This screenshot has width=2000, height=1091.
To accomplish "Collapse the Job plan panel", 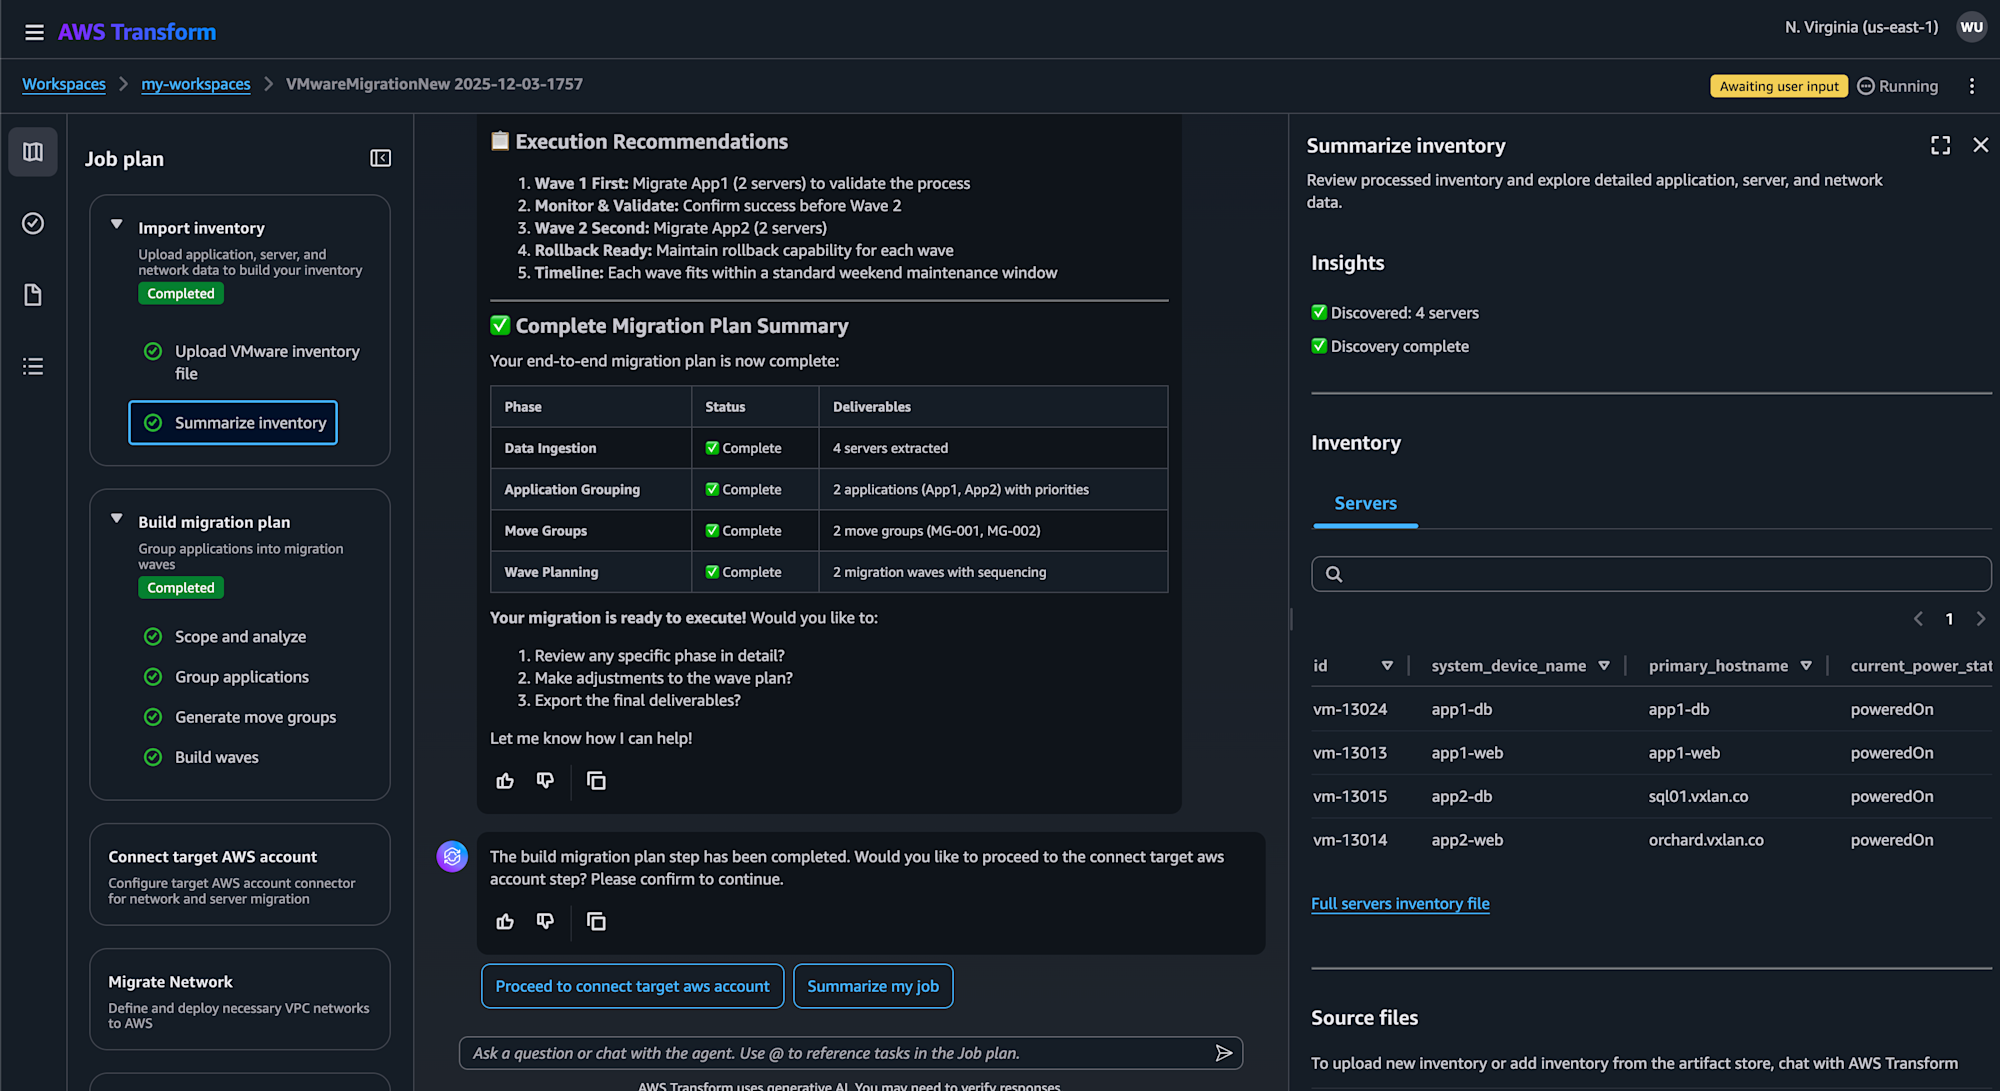I will coord(380,158).
